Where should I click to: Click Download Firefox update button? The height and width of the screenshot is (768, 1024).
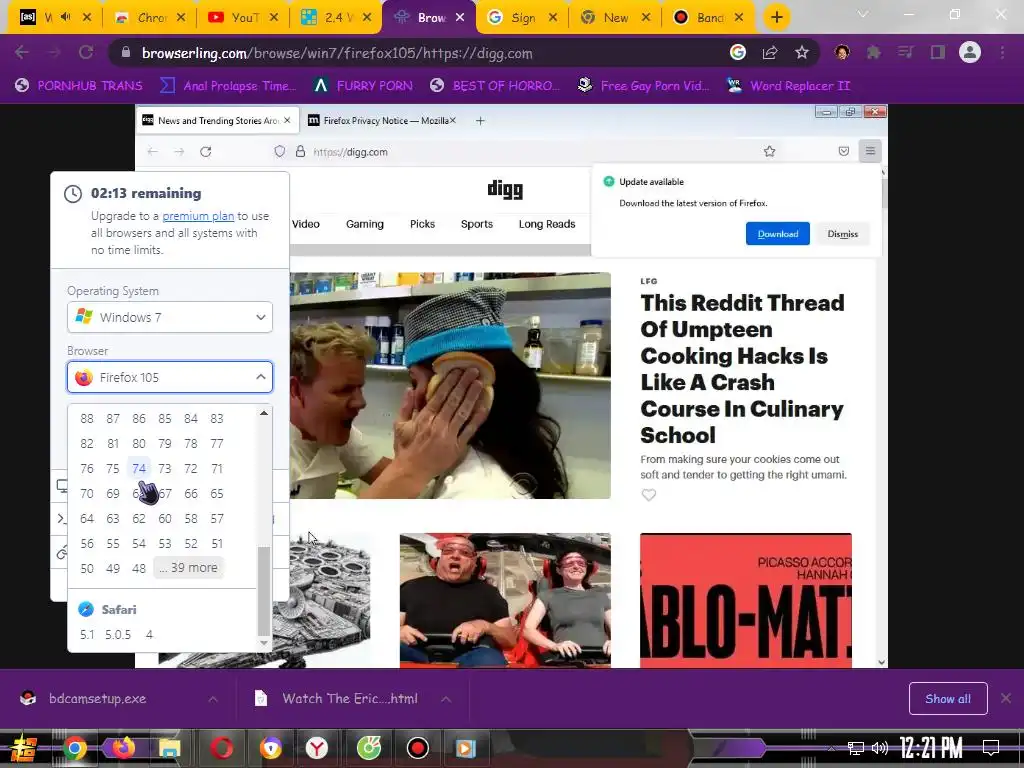click(x=777, y=234)
